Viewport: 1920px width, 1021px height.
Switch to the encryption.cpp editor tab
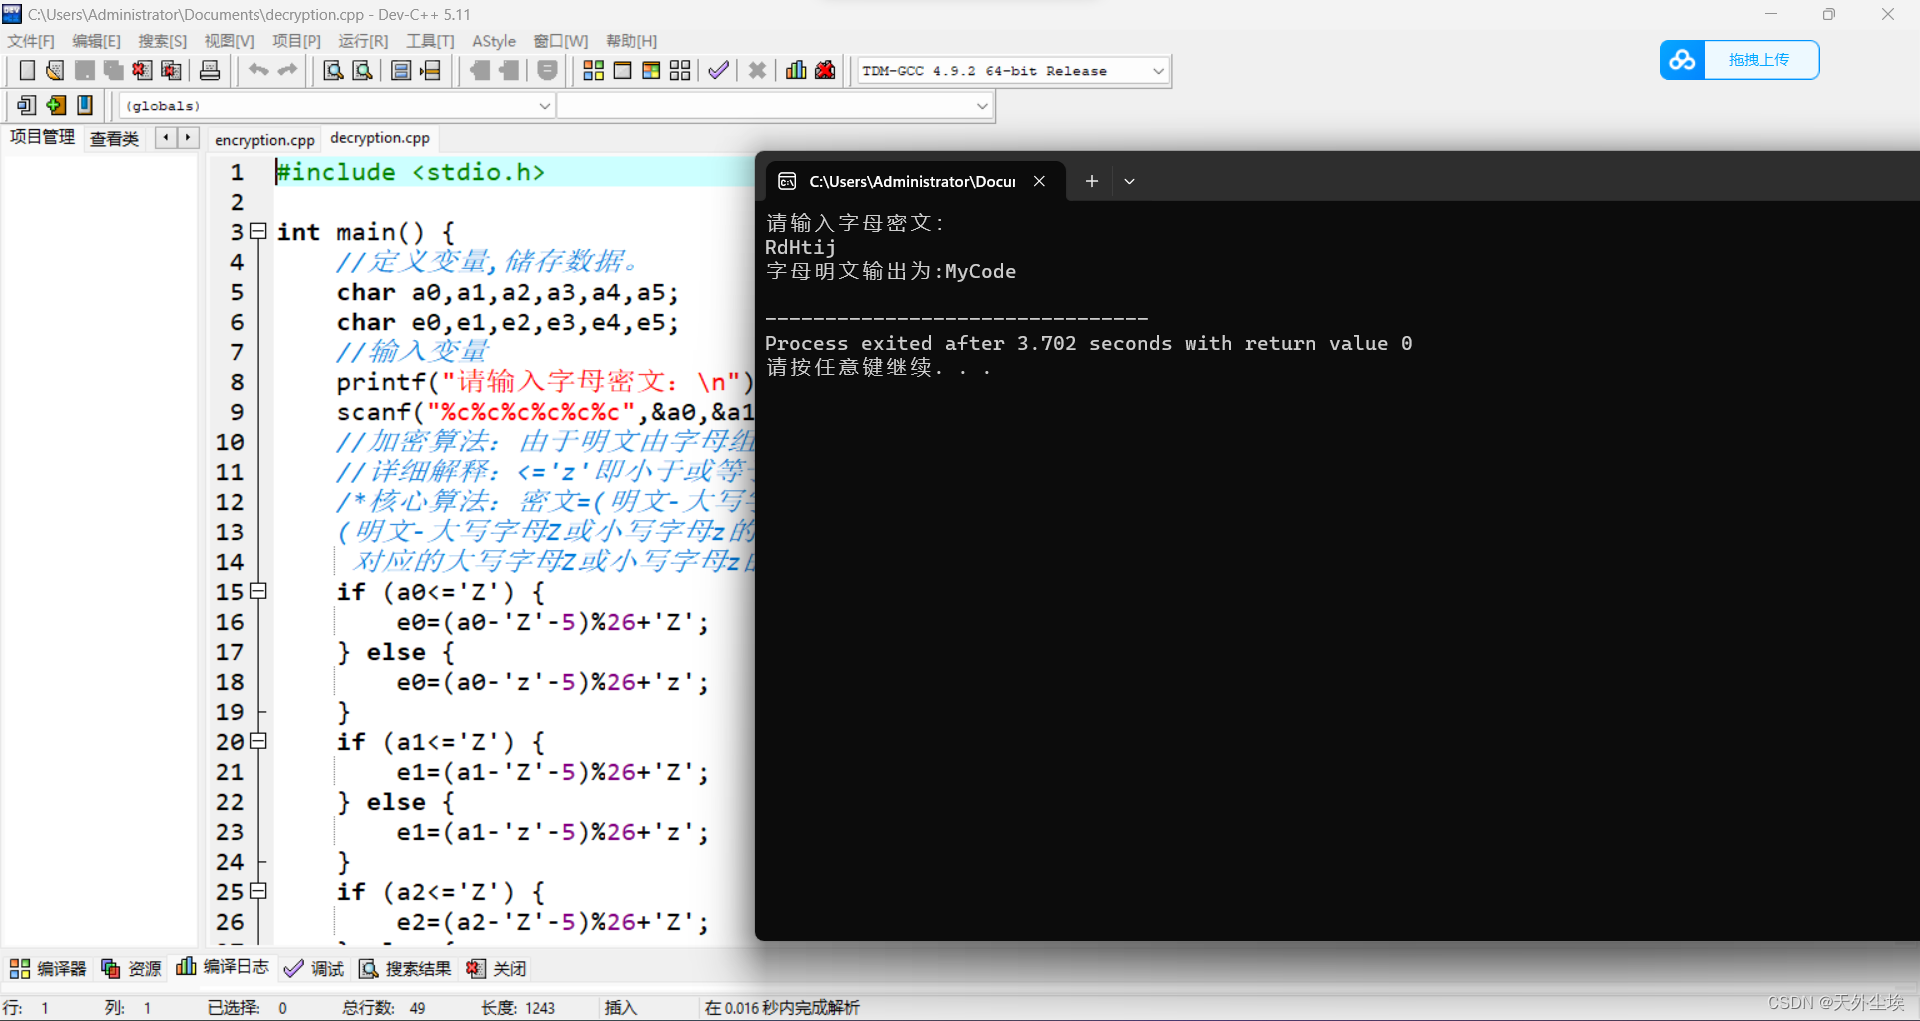tap(265, 140)
